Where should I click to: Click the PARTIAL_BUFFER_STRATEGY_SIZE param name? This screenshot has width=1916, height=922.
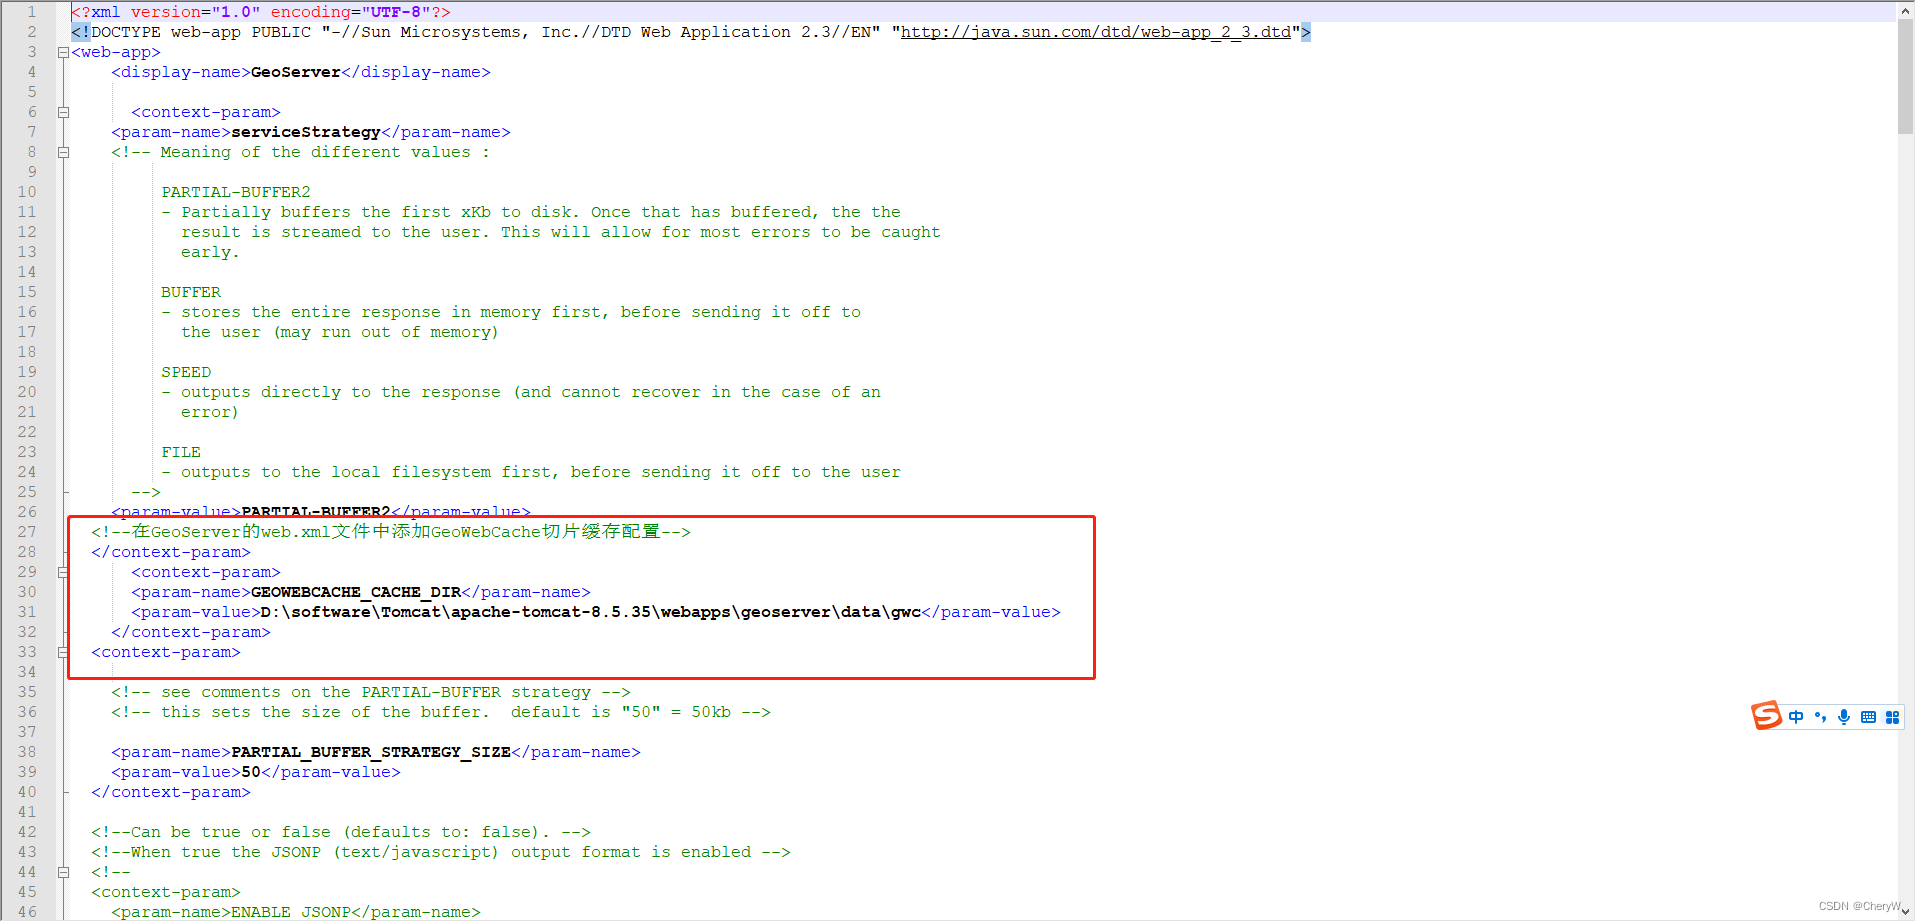point(371,752)
